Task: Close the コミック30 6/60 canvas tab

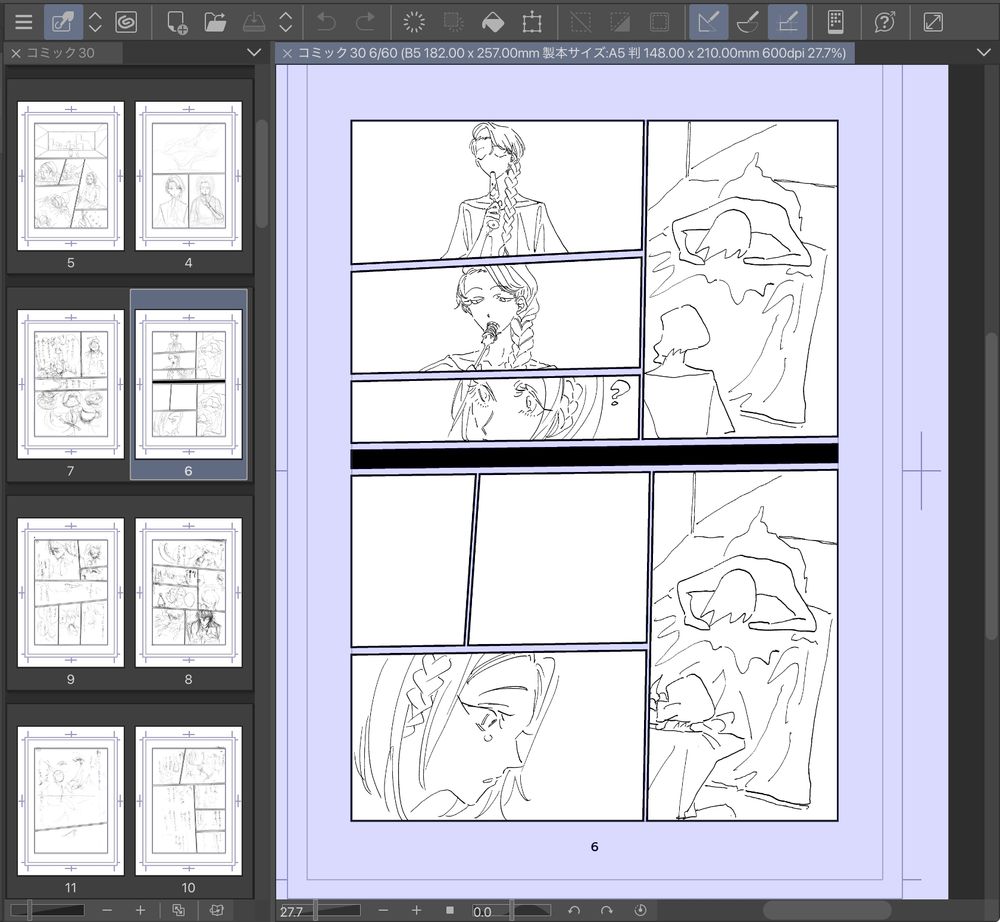Action: pos(287,54)
